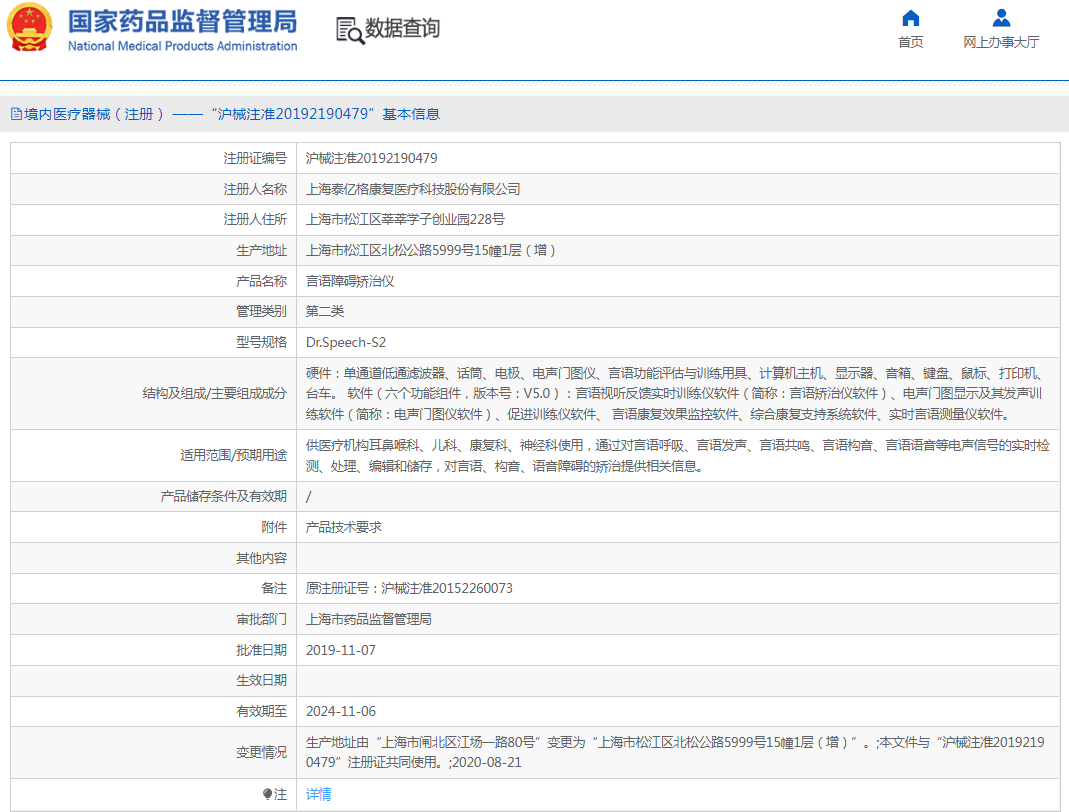The image size is (1069, 812).
Task: Click the registrant name 上海泰亿格康复医疗科技股份有限公司
Action: pyautogui.click(x=413, y=189)
